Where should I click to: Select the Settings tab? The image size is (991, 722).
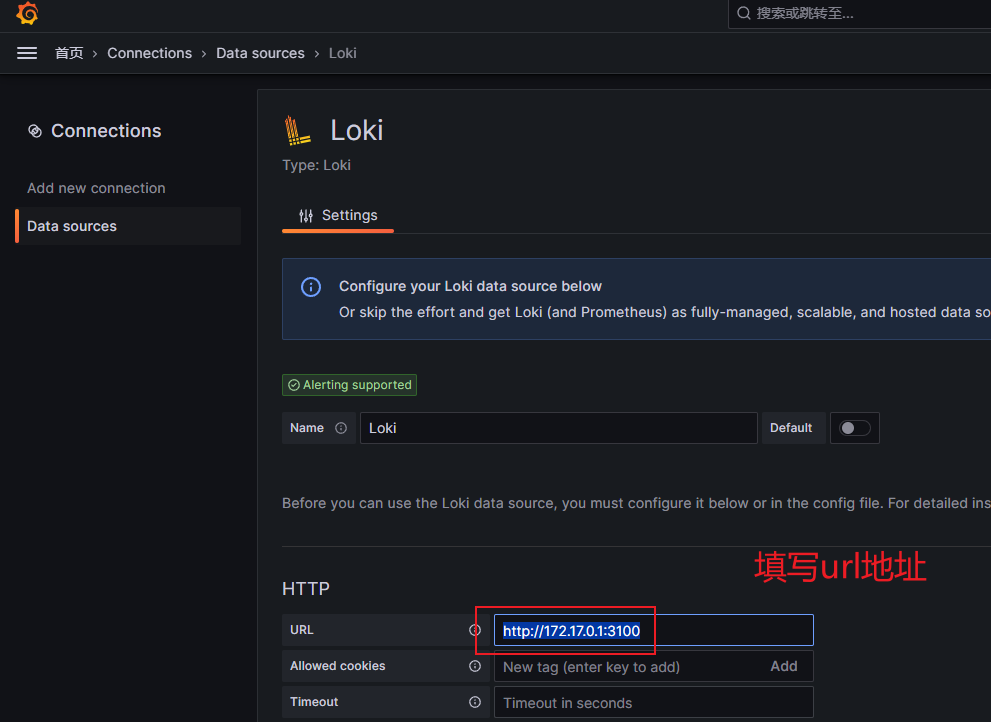(x=338, y=215)
